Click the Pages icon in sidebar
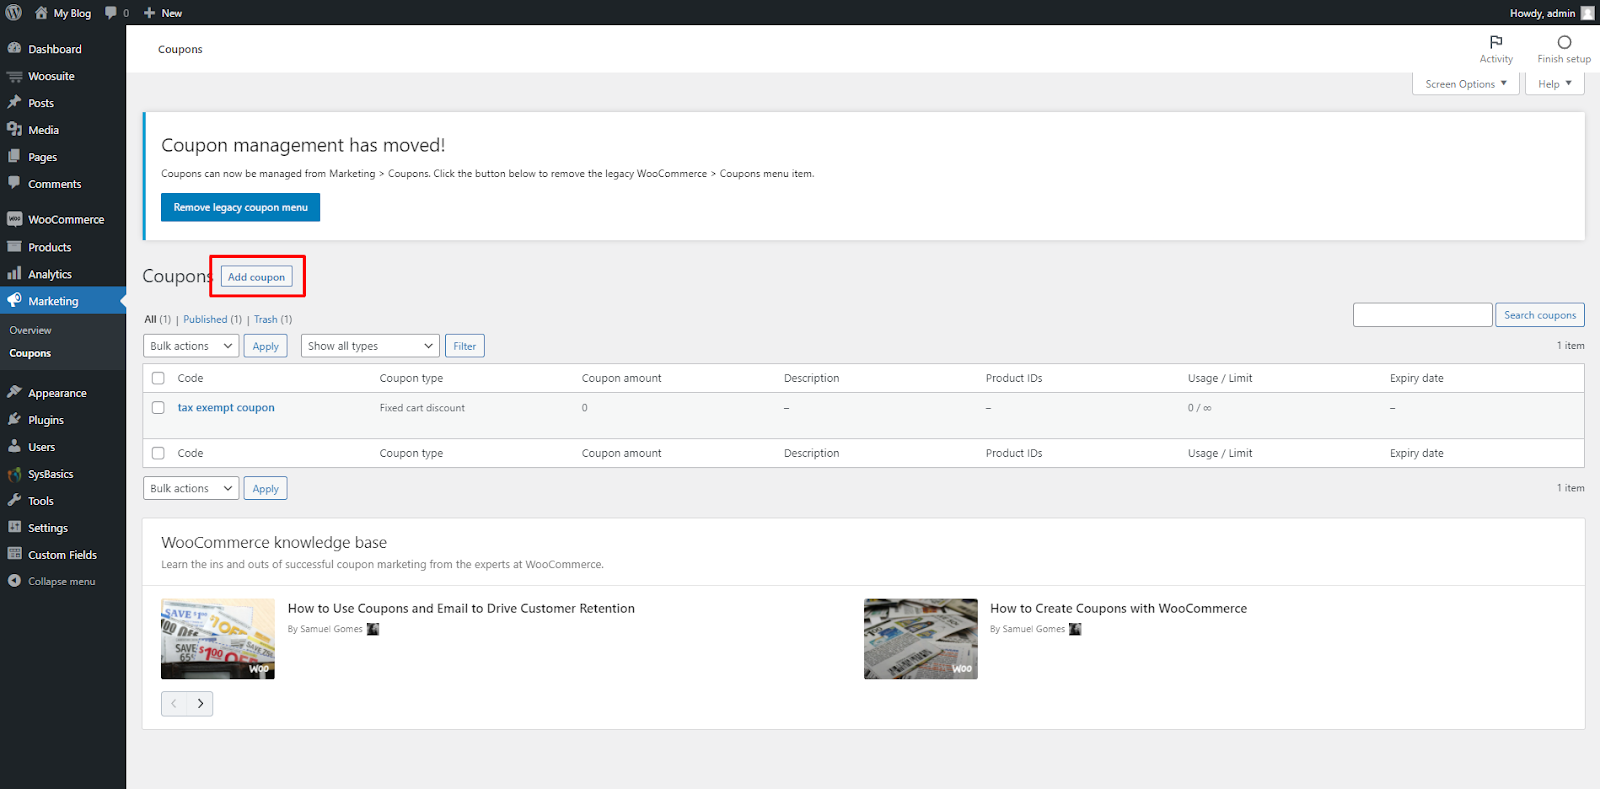This screenshot has height=789, width=1600. (x=14, y=156)
